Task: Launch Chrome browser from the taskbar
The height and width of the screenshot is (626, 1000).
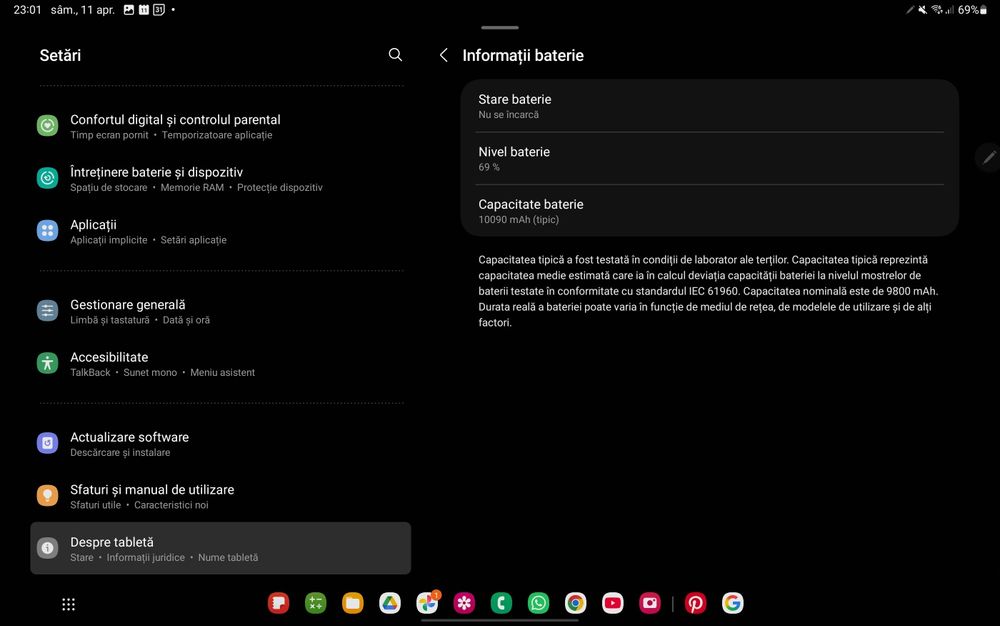Action: pos(575,603)
